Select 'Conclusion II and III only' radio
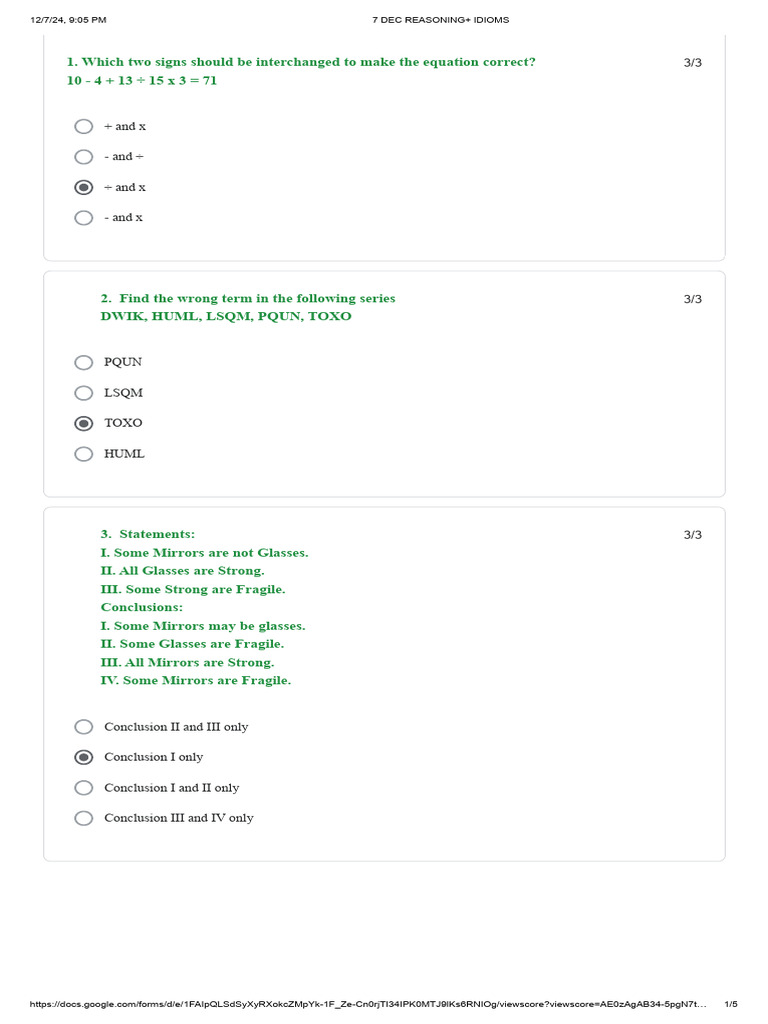The image size is (768, 1024). tap(84, 727)
